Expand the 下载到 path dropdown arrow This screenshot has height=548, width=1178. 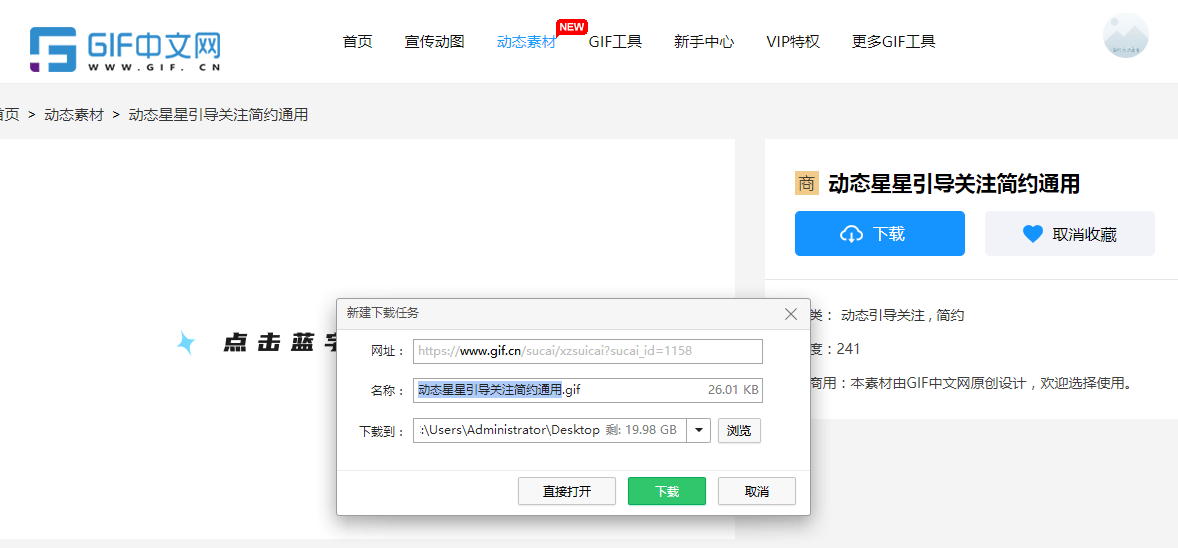coord(699,430)
